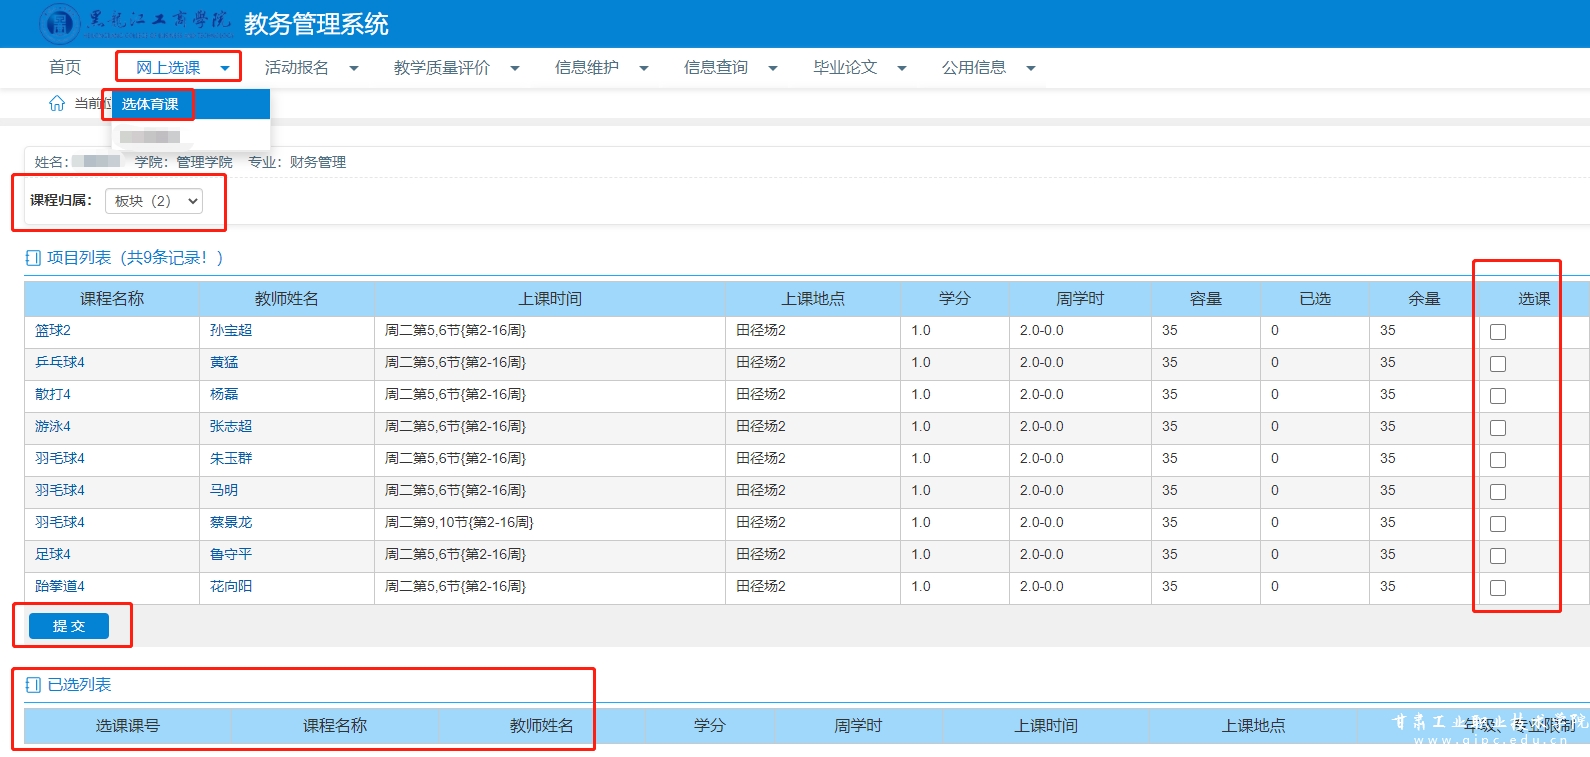Click the home icon in breadcrumb
The height and width of the screenshot is (757, 1590).
pyautogui.click(x=57, y=103)
